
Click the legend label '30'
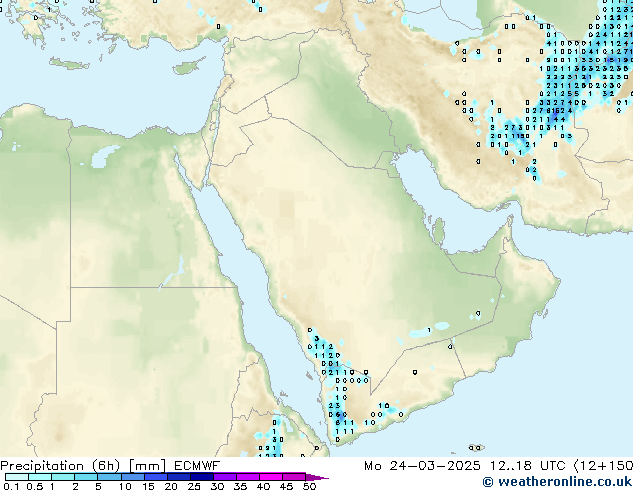[x=217, y=486]
